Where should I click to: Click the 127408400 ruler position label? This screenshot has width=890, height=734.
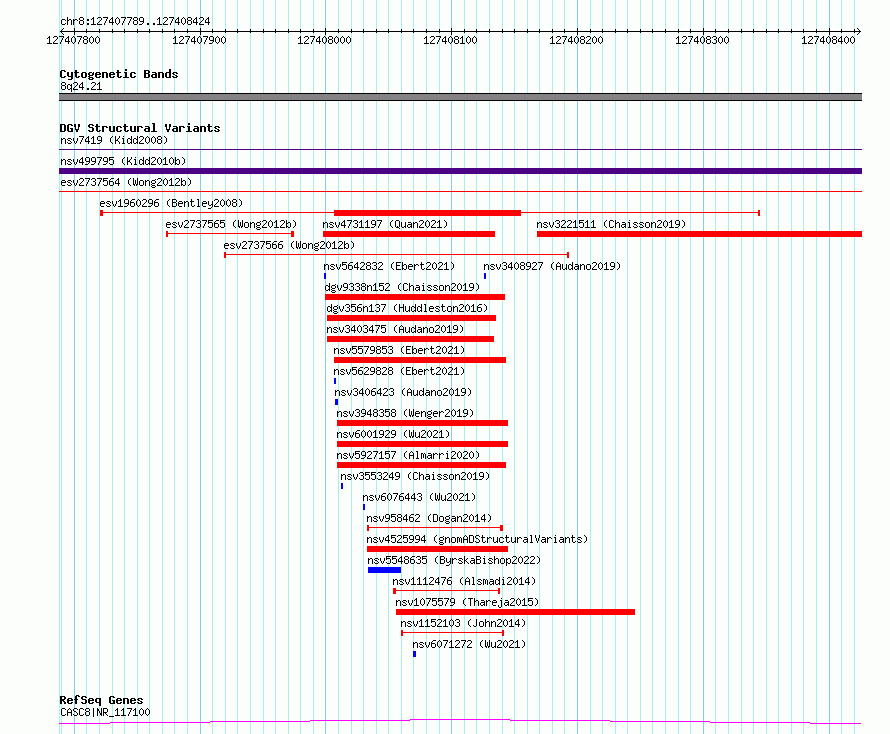pyautogui.click(x=828, y=40)
